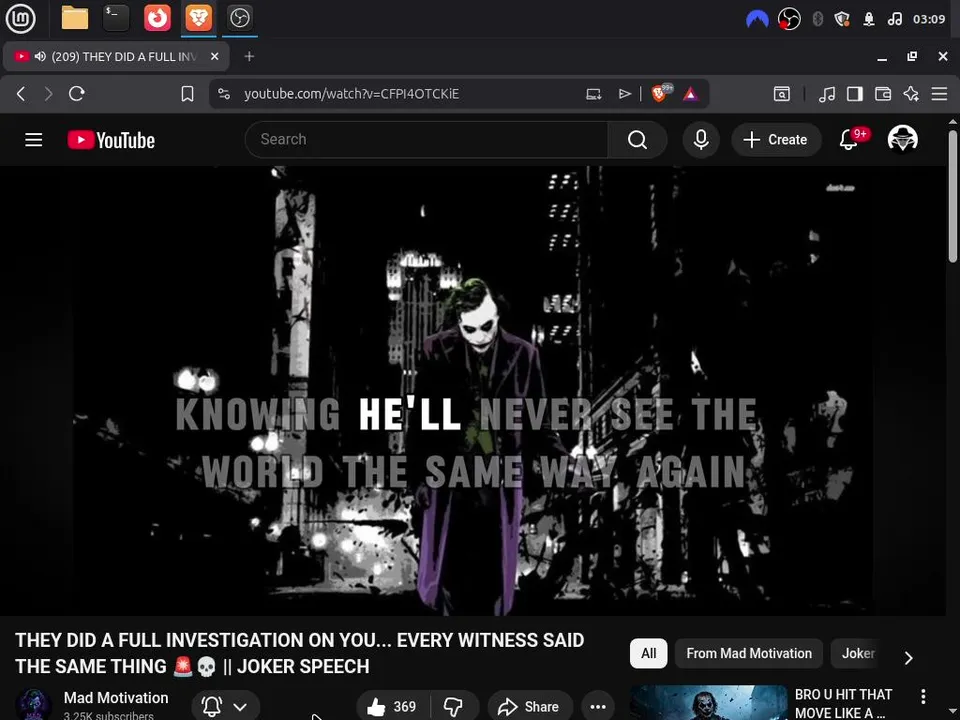
Task: Open options for suggested video
Action: [923, 696]
